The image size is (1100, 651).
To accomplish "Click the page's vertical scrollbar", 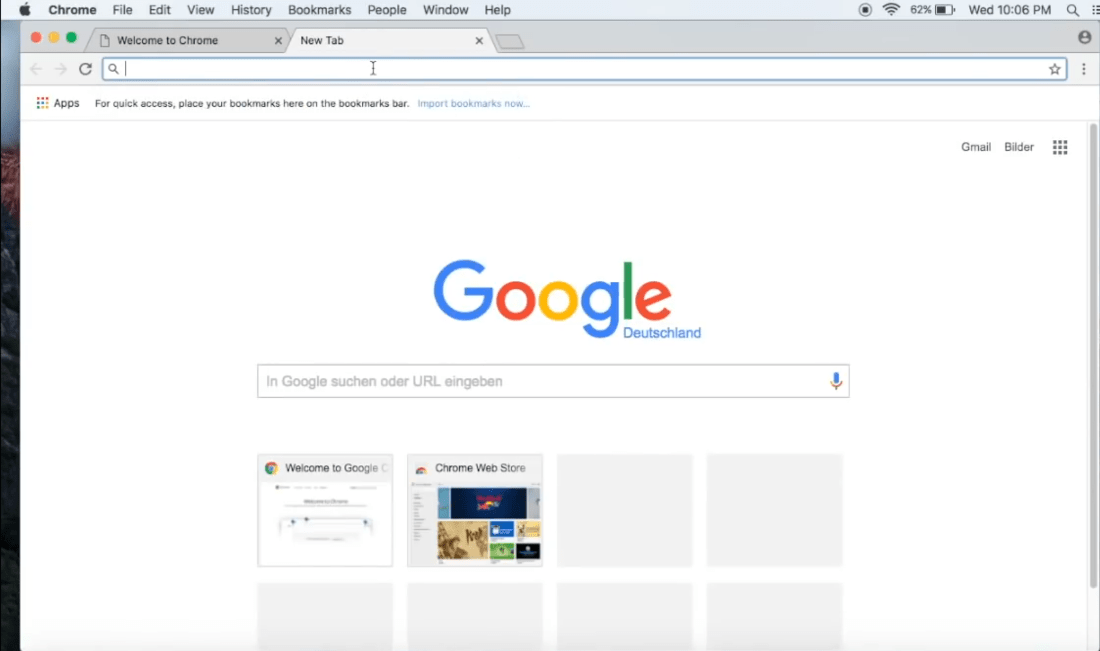I will click(1093, 356).
